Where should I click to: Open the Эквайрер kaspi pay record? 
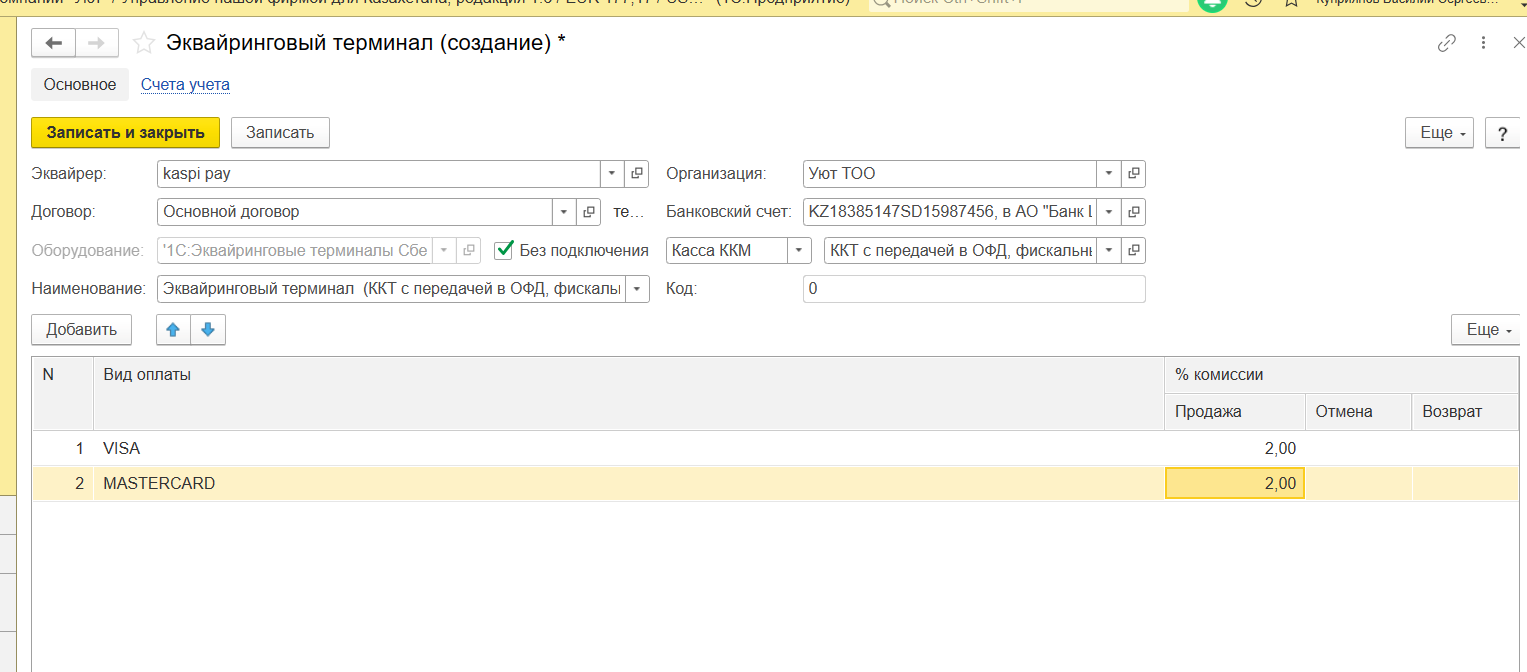pos(637,174)
